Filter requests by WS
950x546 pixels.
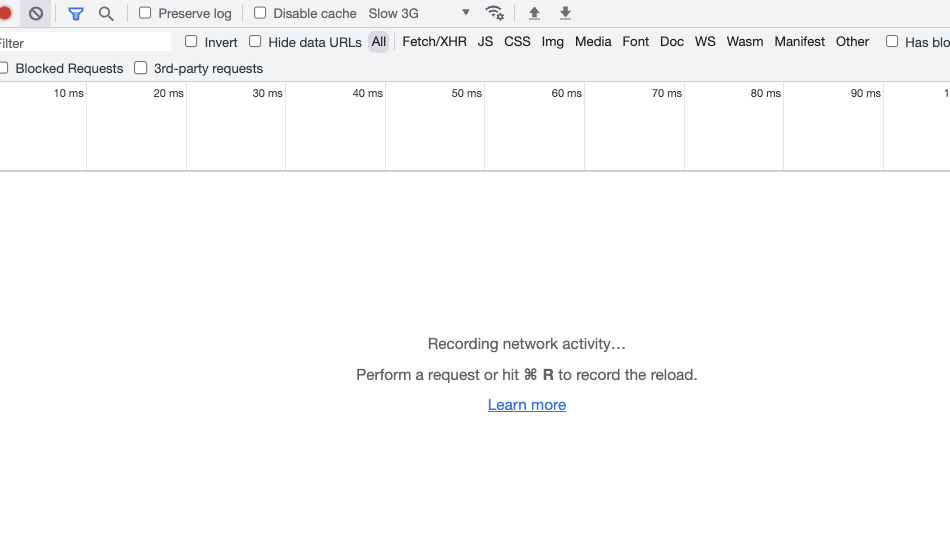tap(705, 42)
